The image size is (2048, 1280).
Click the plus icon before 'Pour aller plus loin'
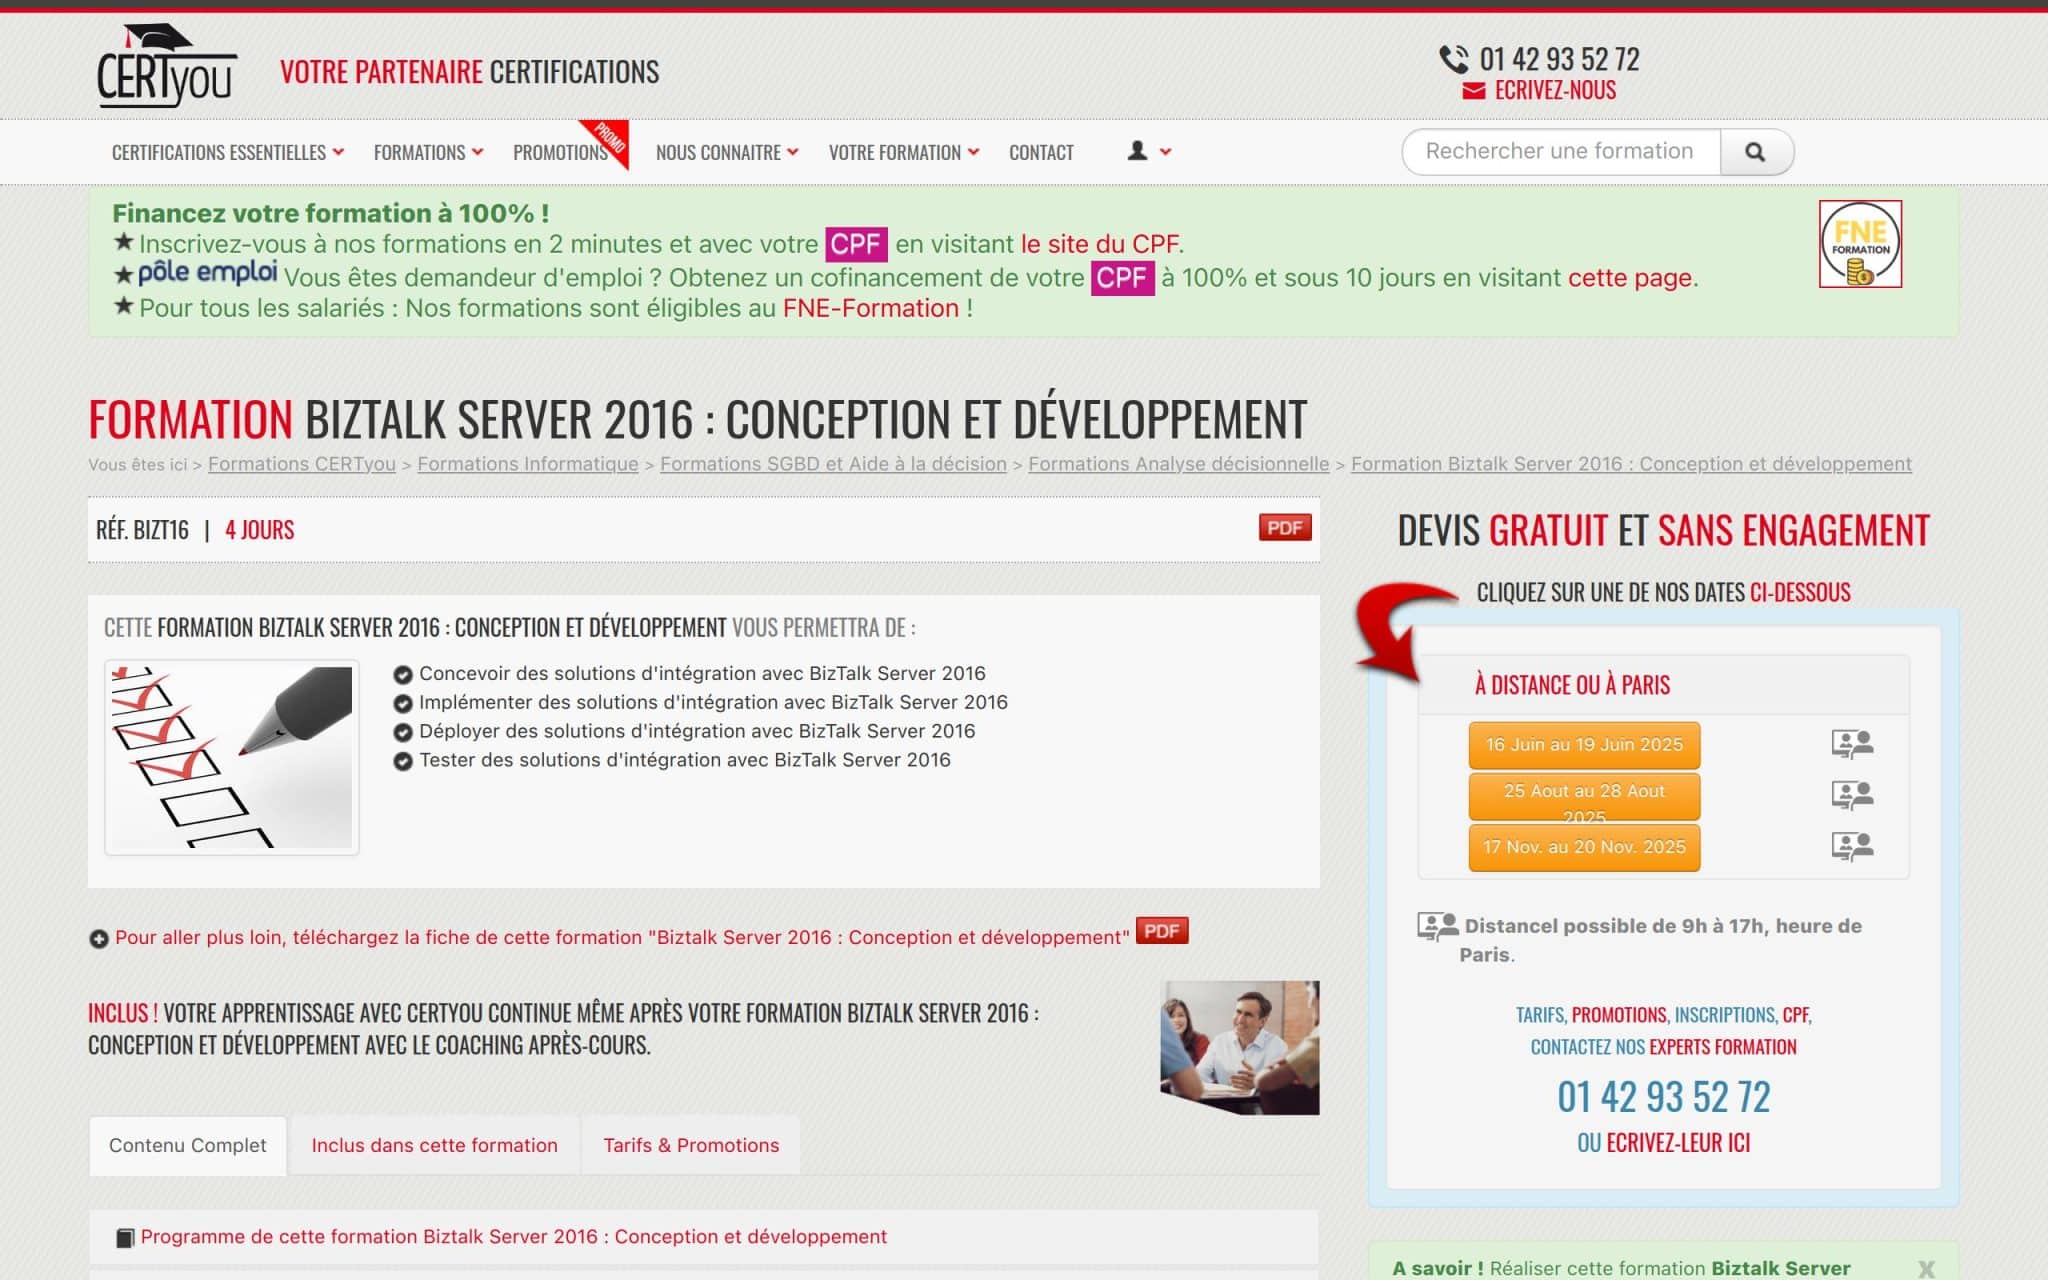click(x=98, y=939)
